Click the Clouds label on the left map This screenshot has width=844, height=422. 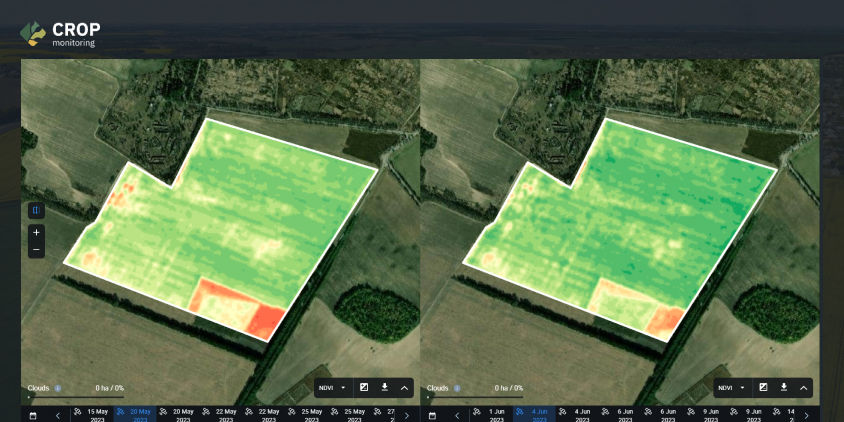click(39, 388)
